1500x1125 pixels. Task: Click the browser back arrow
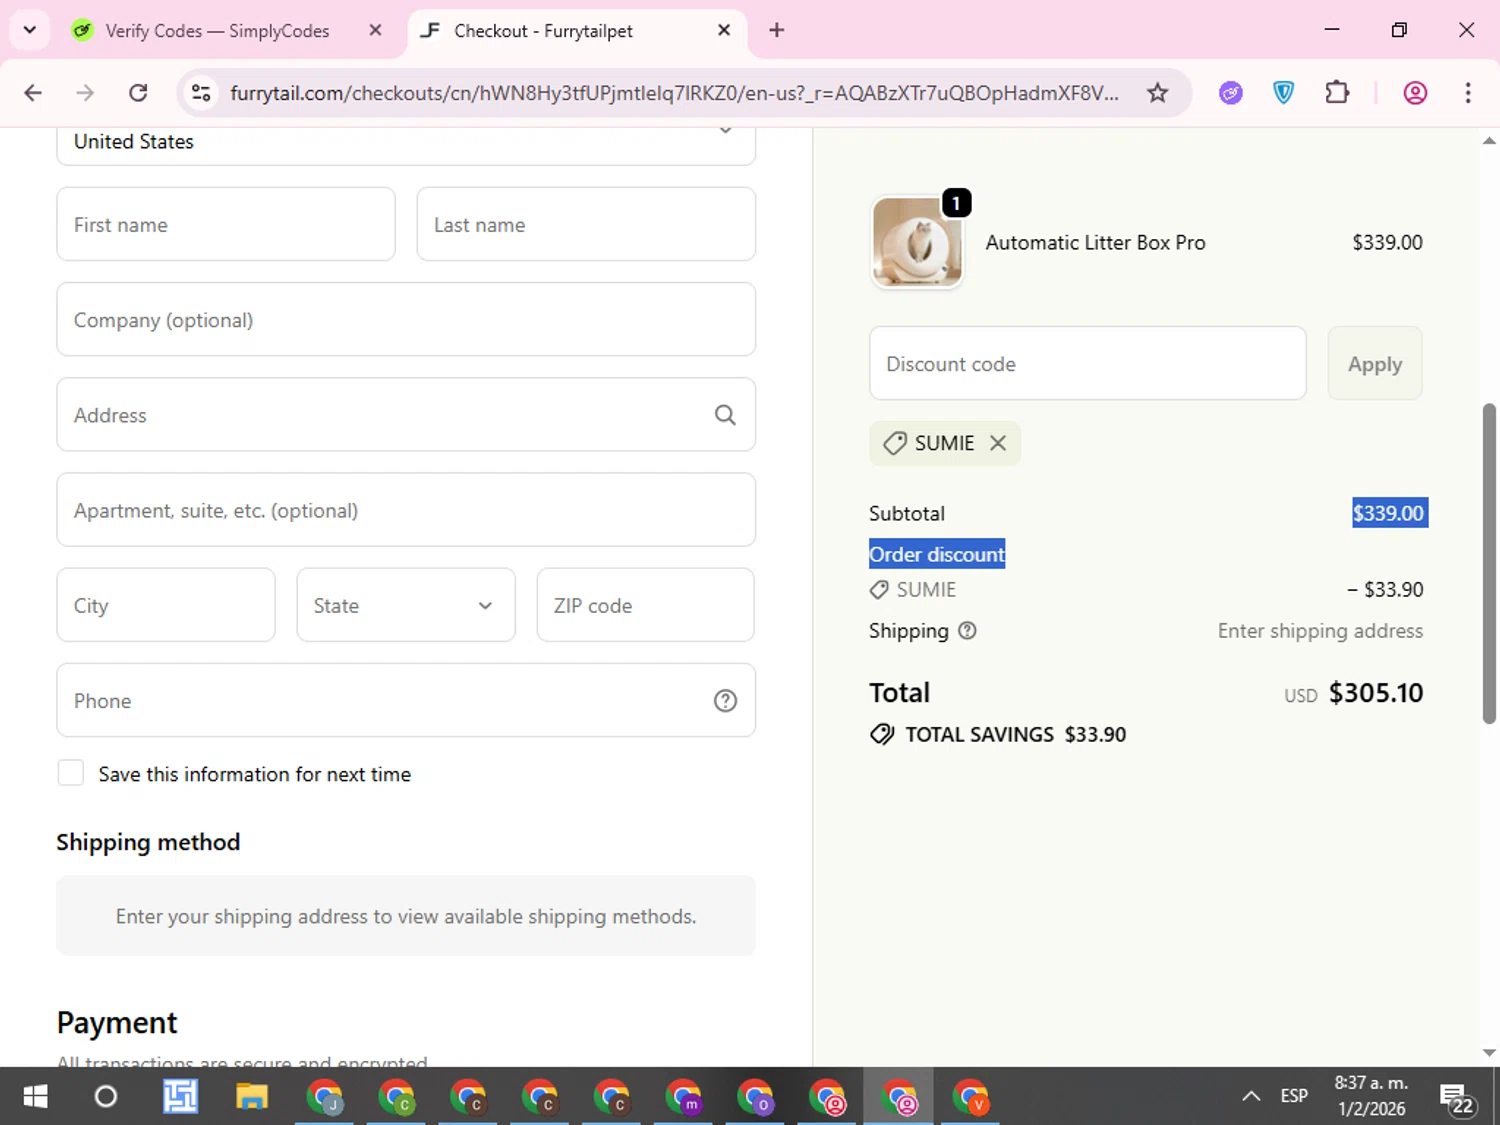[x=33, y=93]
